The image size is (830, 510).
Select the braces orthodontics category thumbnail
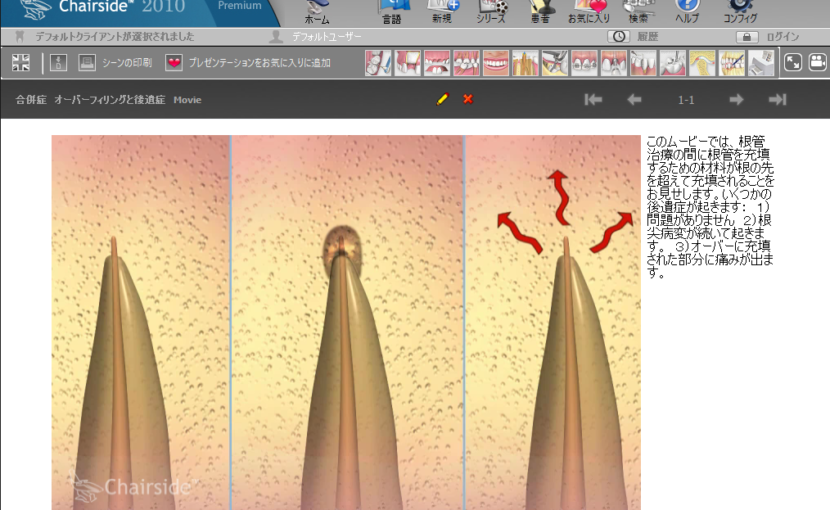click(584, 63)
